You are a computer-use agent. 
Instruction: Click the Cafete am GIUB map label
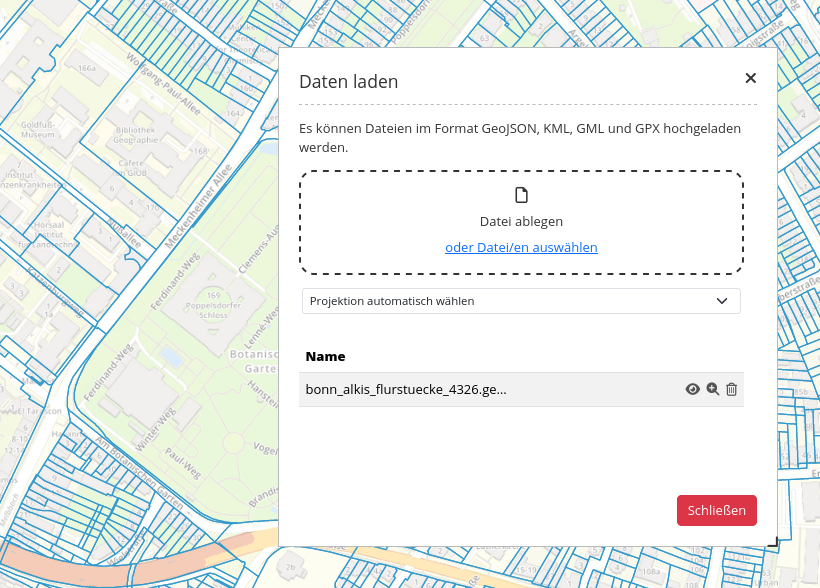tap(134, 167)
